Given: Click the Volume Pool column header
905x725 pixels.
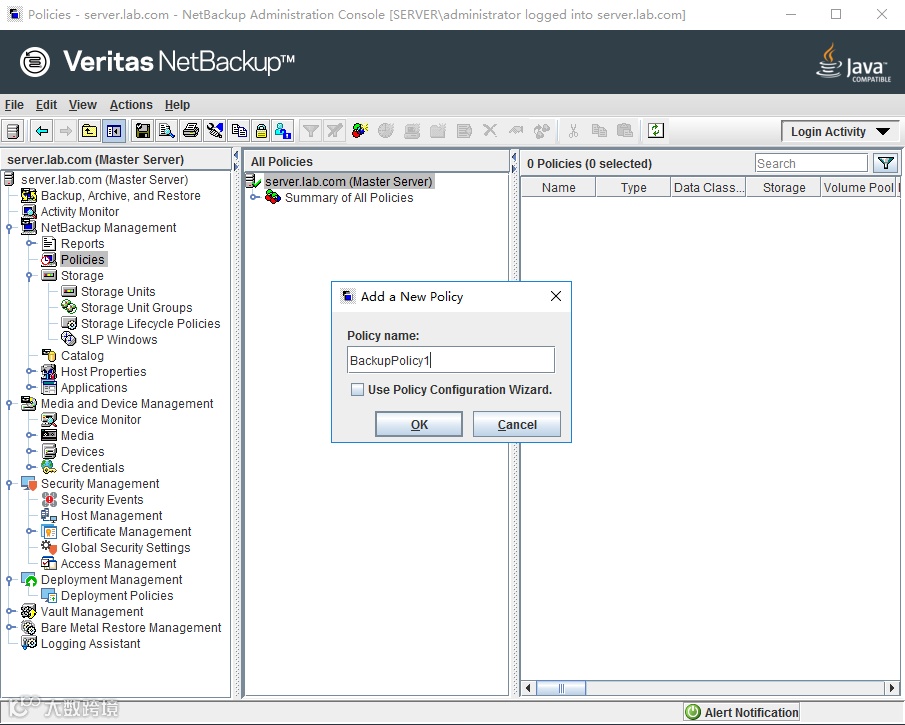Looking at the screenshot, I should 859,188.
